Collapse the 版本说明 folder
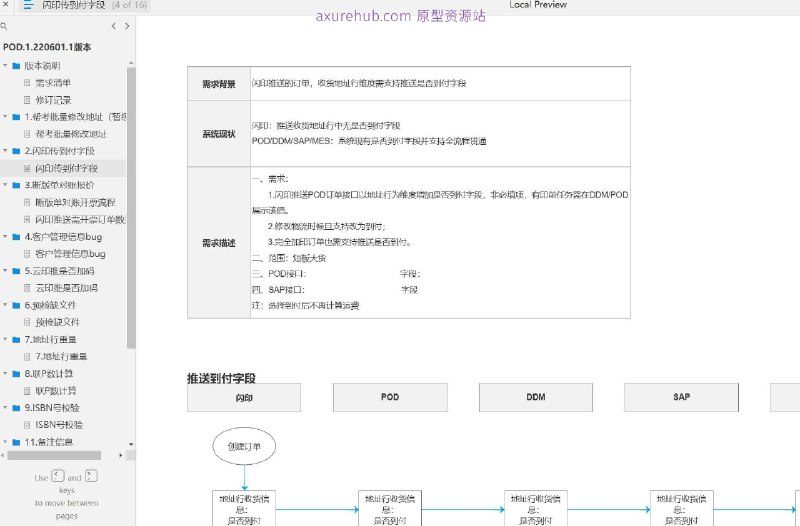The height and width of the screenshot is (526, 800). click(5, 66)
